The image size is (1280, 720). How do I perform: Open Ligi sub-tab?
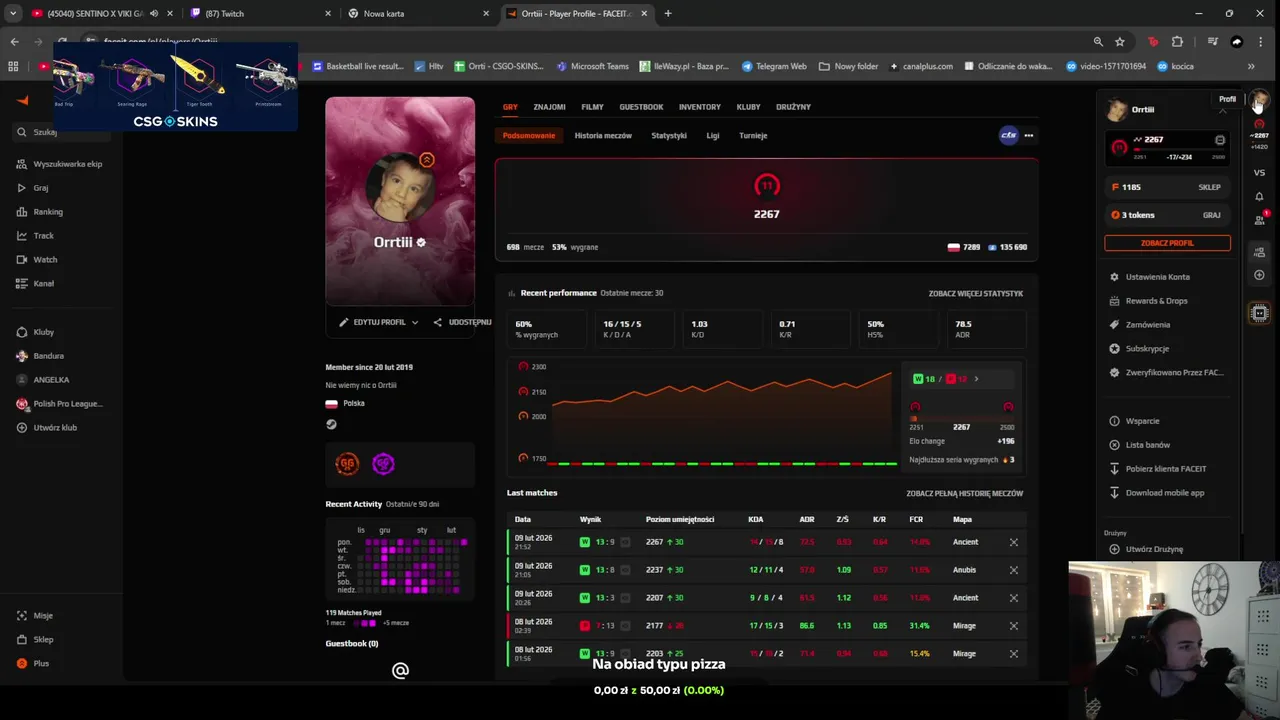point(713,135)
